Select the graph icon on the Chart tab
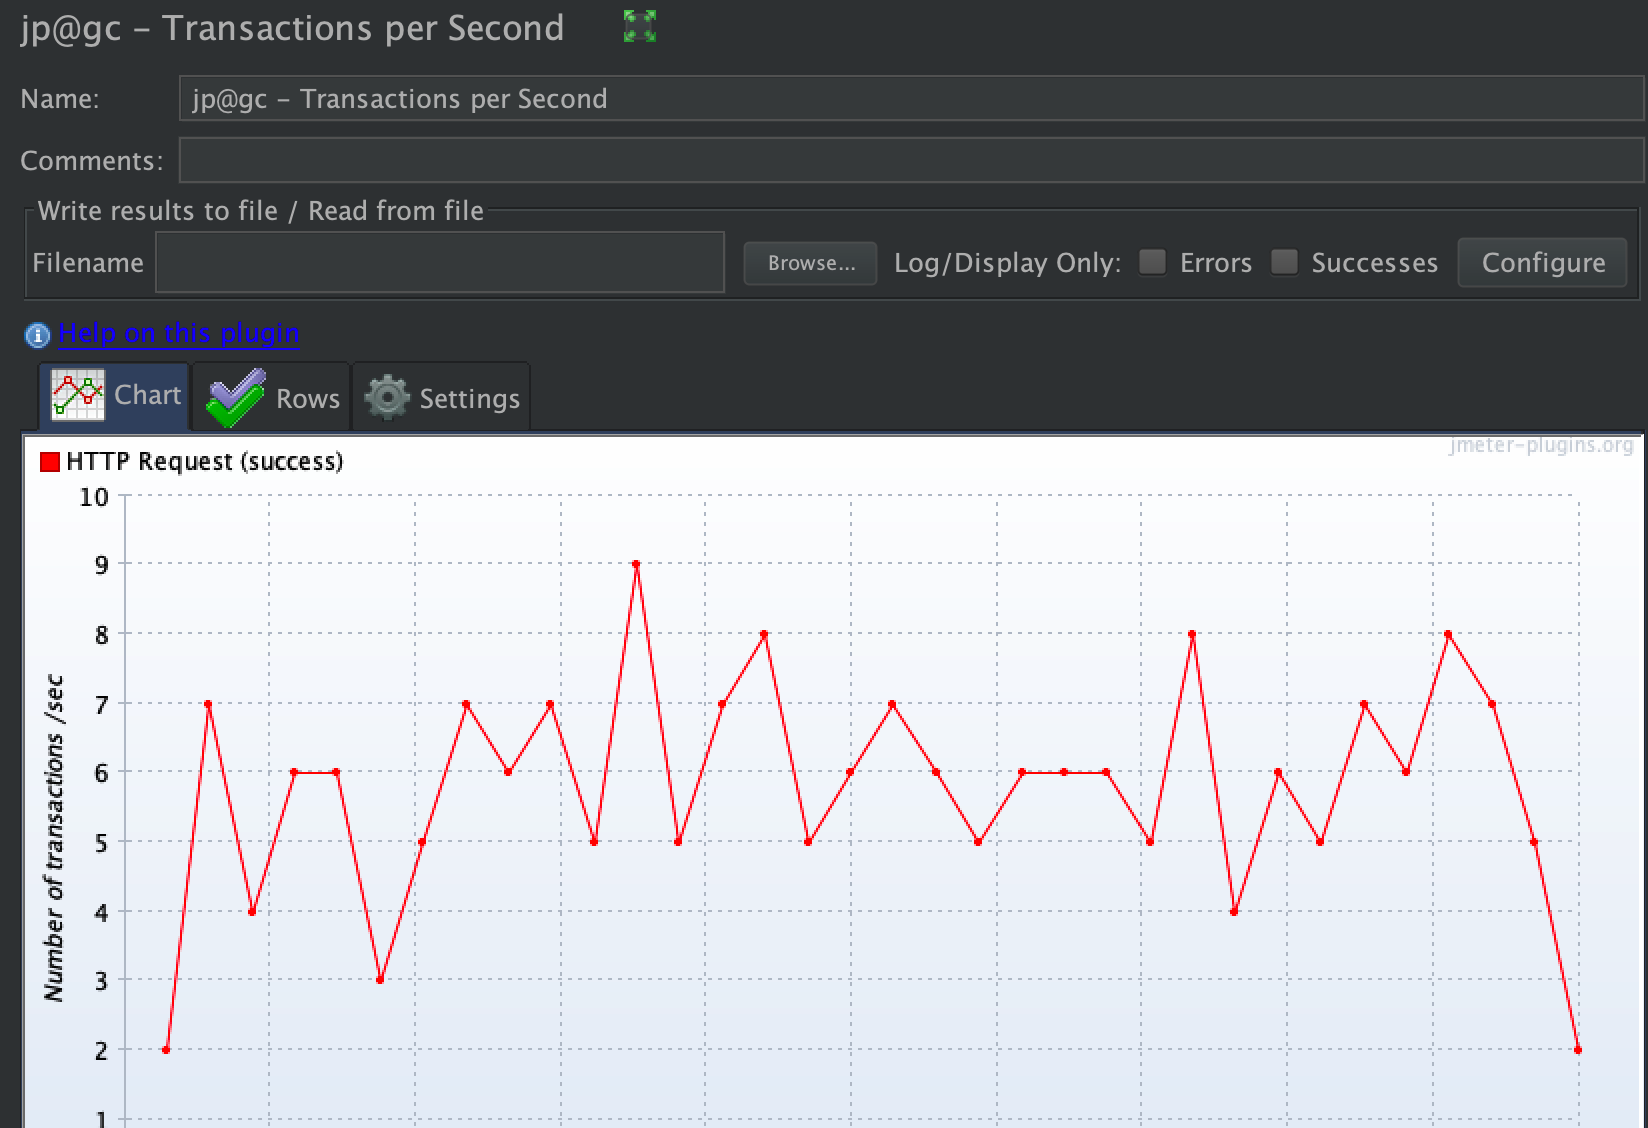1648x1128 pixels. click(x=77, y=394)
